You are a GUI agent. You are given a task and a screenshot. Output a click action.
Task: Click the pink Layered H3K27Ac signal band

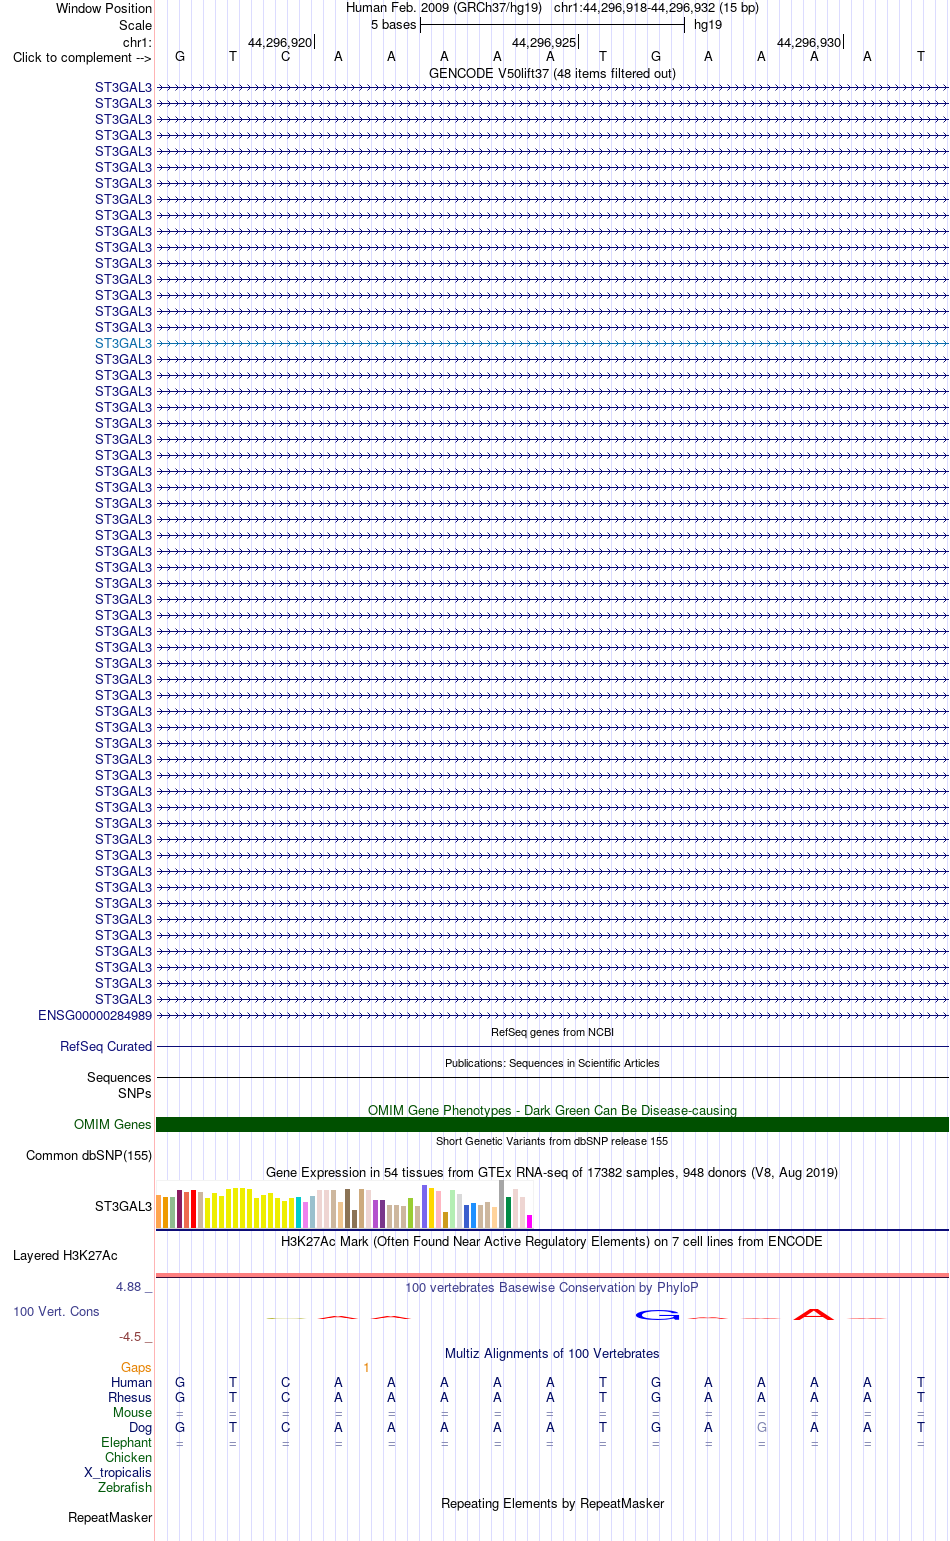(552, 1275)
